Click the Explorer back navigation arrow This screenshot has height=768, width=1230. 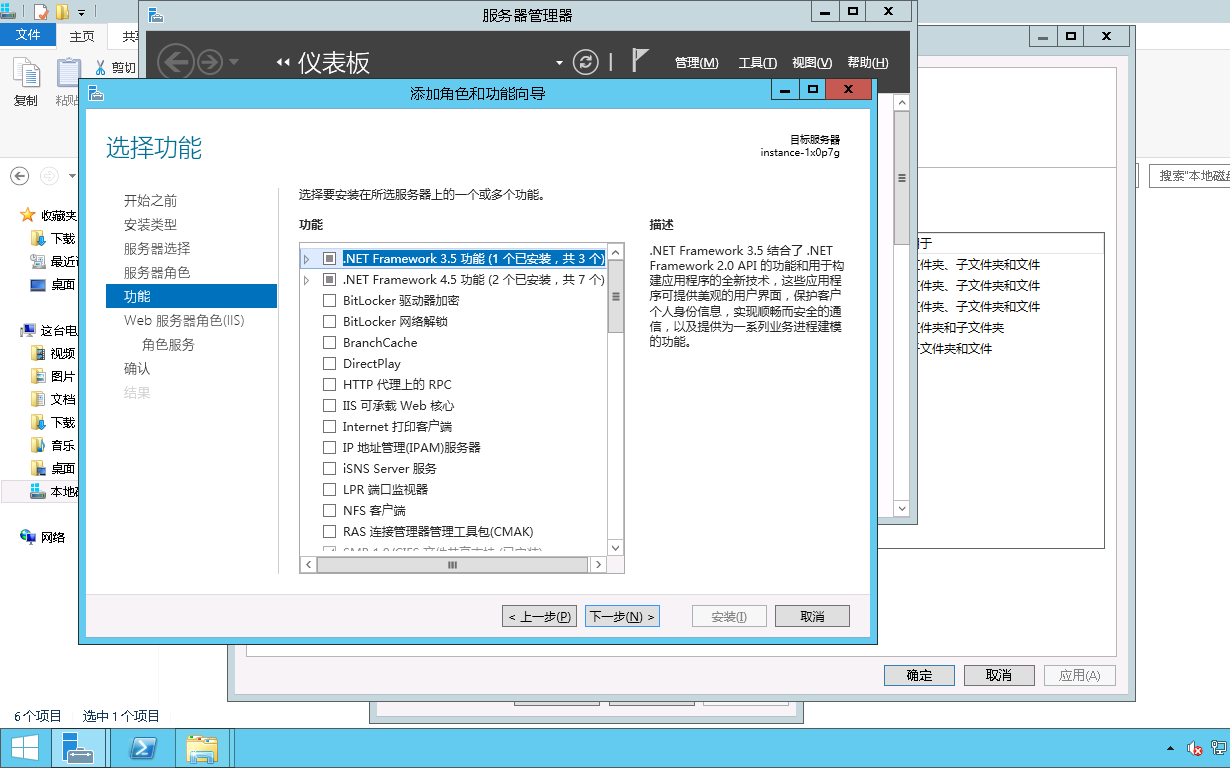[19, 176]
